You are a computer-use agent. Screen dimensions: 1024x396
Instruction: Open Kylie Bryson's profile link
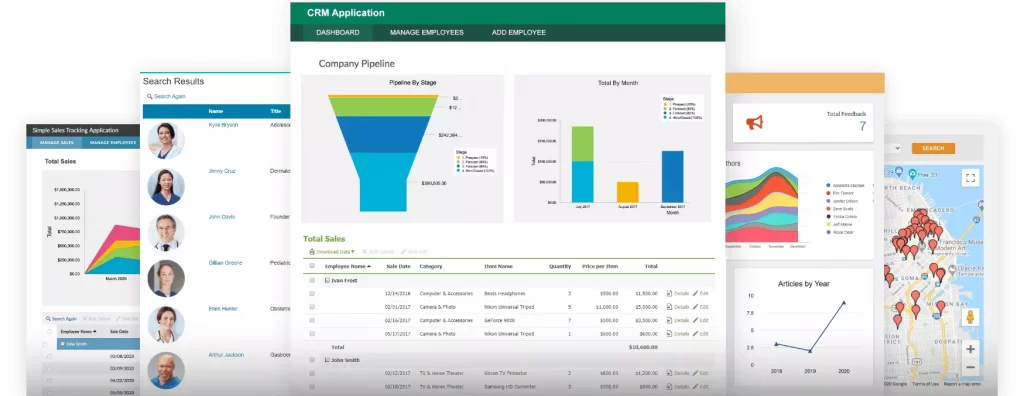(x=223, y=124)
